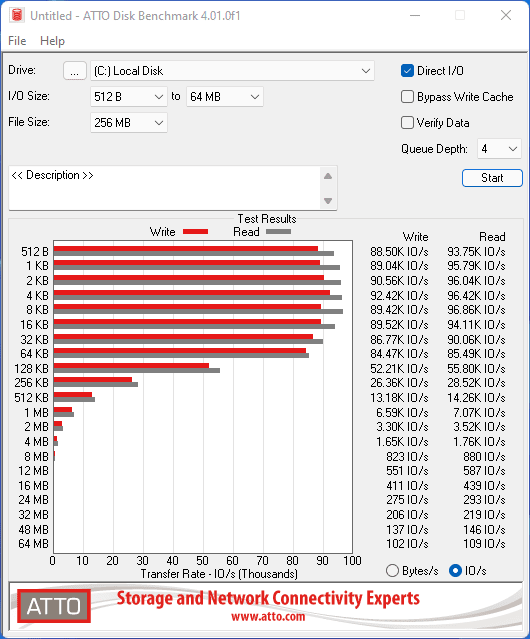Open the Queue Depth dropdown
Screen dimensions: 530x639
coord(499,149)
